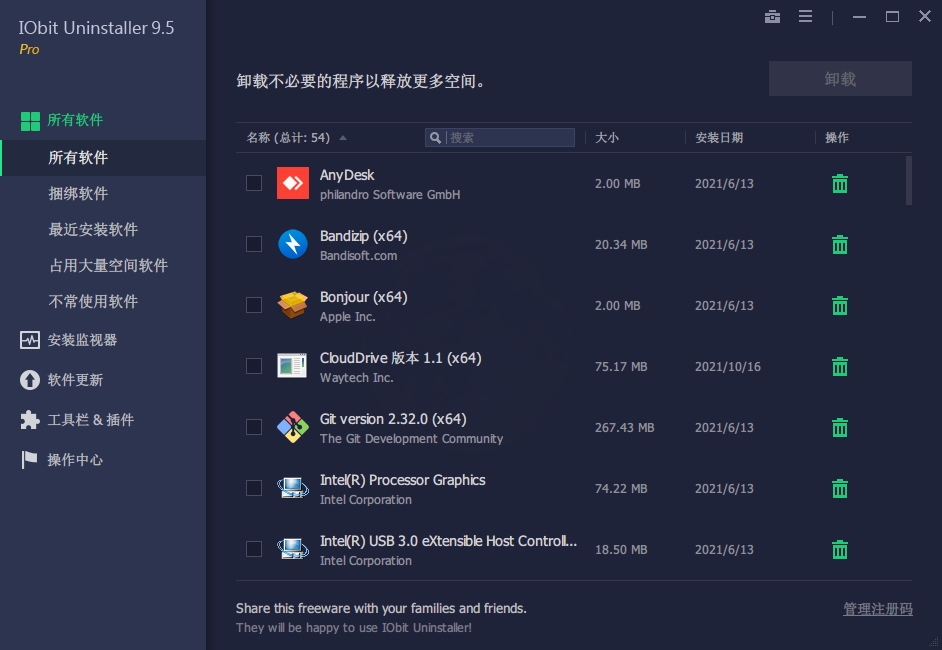Select Intel(R) Processor Graphics name
This screenshot has height=650, width=942.
pos(403,480)
